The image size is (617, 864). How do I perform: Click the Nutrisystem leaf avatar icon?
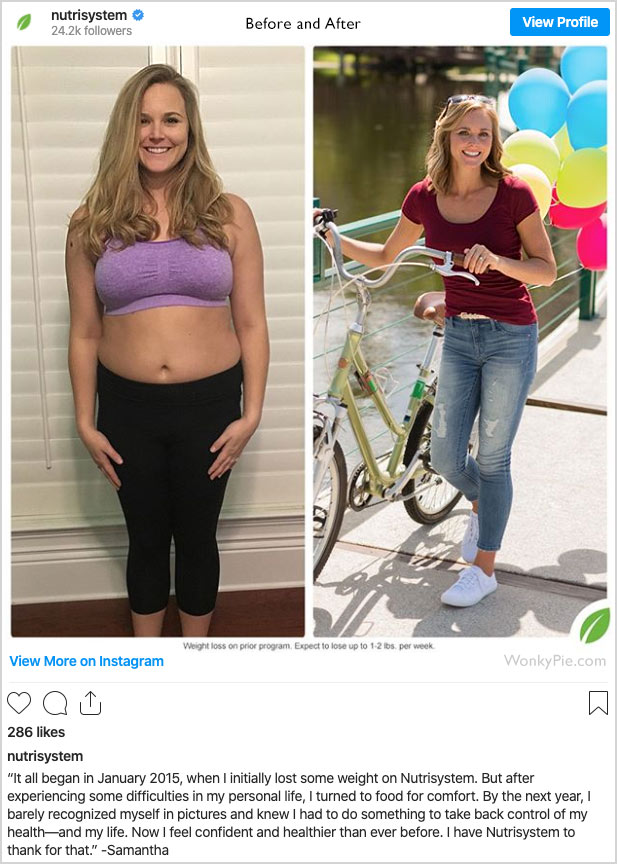[24, 22]
